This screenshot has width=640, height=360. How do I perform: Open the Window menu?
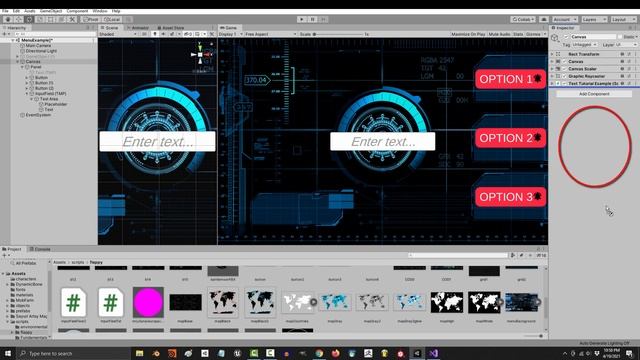pos(100,11)
